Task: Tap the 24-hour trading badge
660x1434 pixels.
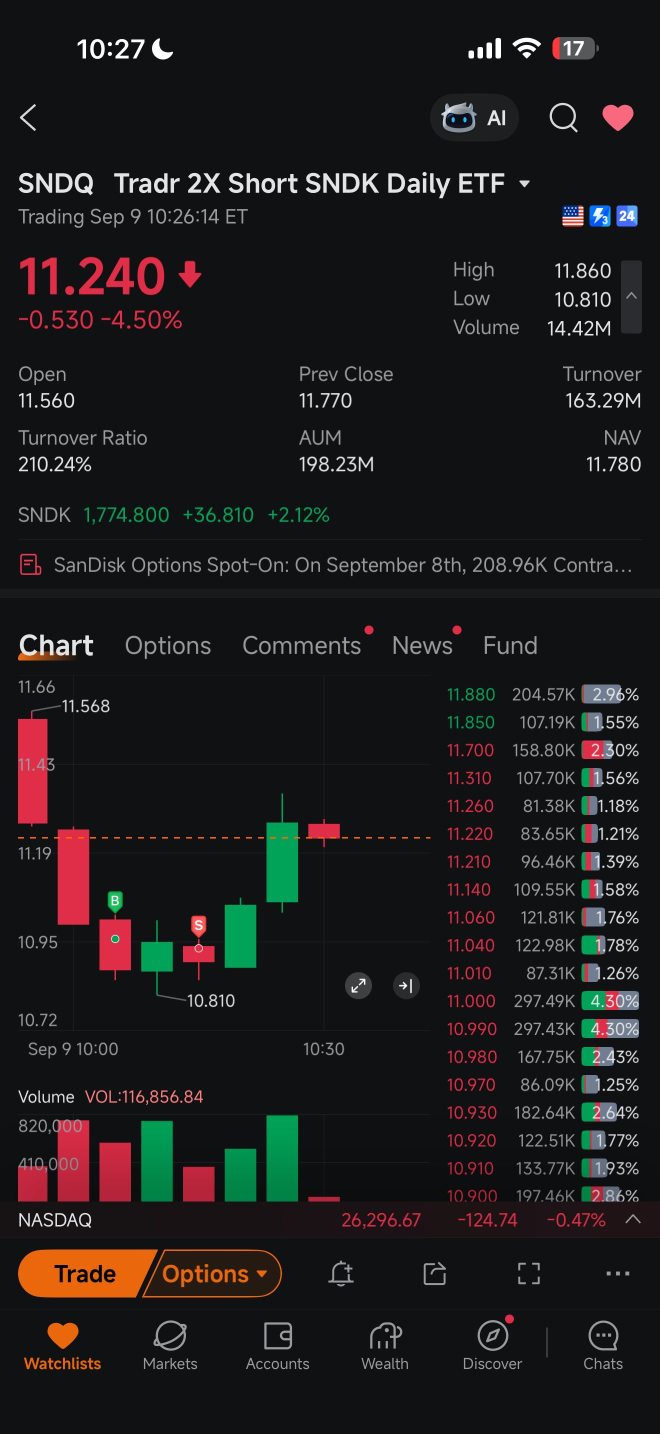Action: [x=627, y=216]
